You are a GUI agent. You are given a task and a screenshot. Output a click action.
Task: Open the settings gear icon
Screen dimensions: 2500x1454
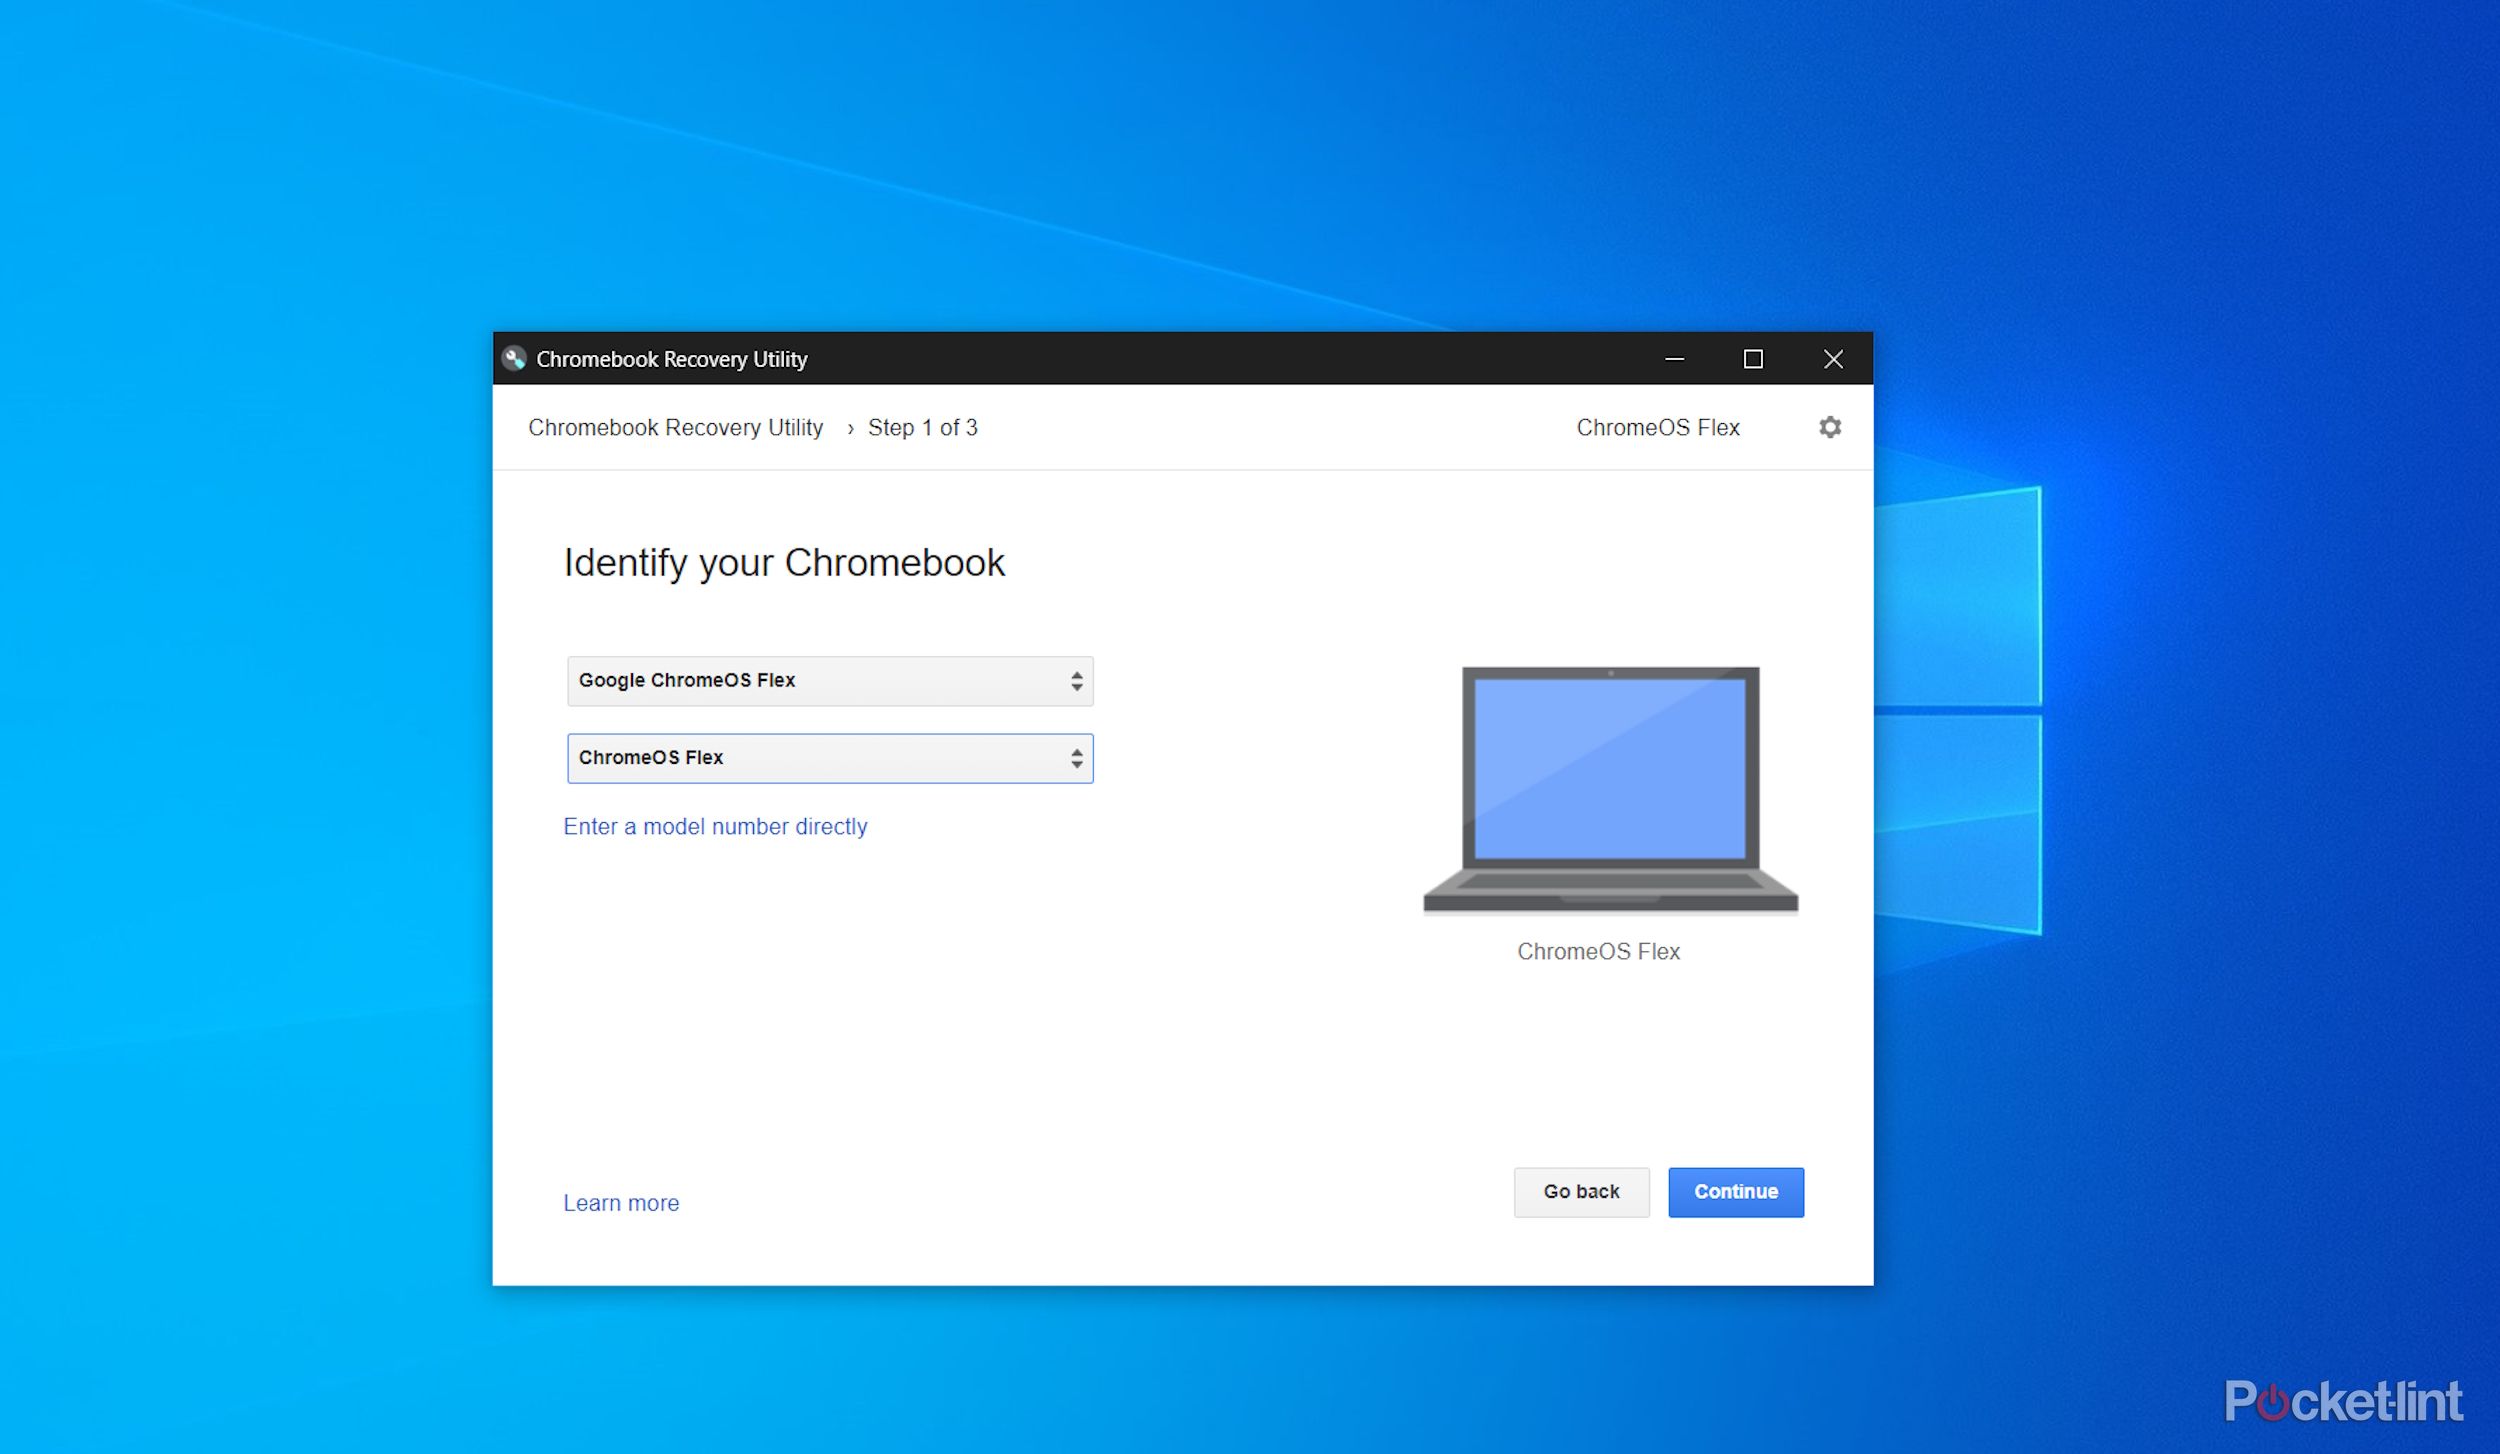coord(1829,427)
